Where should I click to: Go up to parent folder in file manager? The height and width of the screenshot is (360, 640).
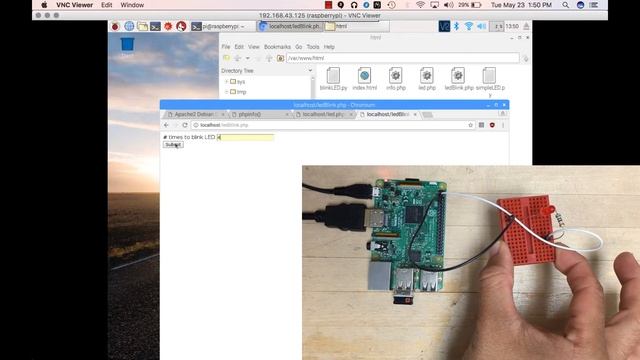[x=269, y=58]
